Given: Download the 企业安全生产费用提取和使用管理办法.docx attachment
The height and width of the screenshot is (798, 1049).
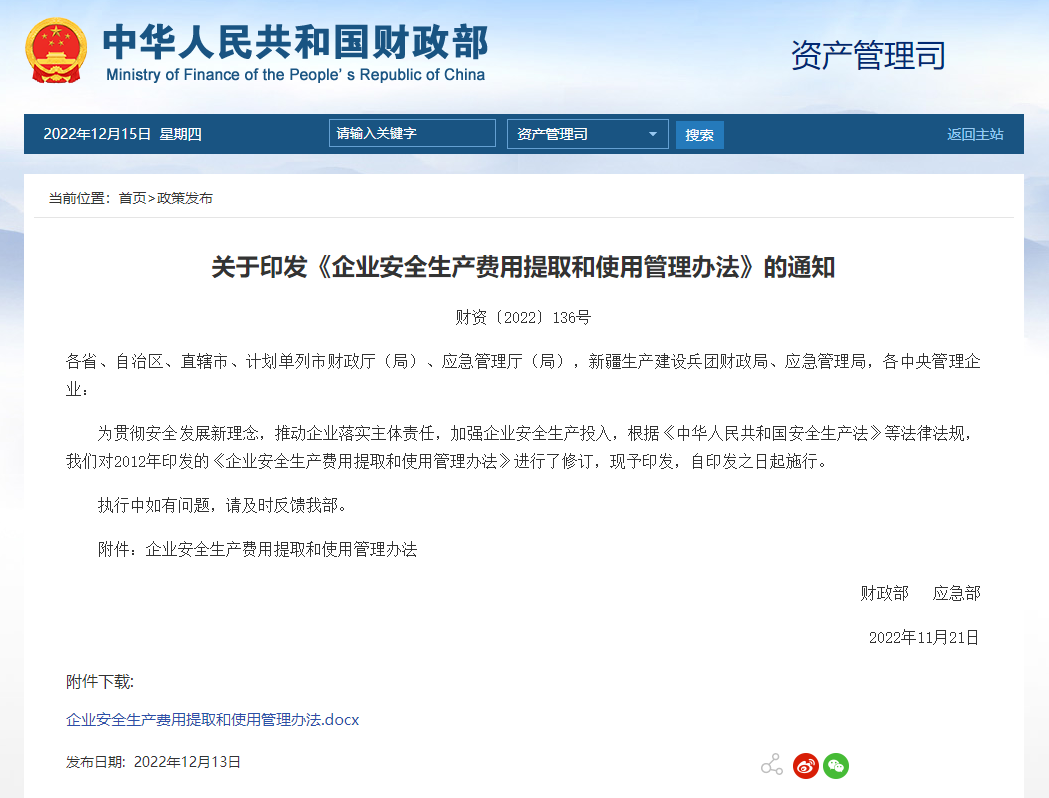Looking at the screenshot, I should point(211,719).
